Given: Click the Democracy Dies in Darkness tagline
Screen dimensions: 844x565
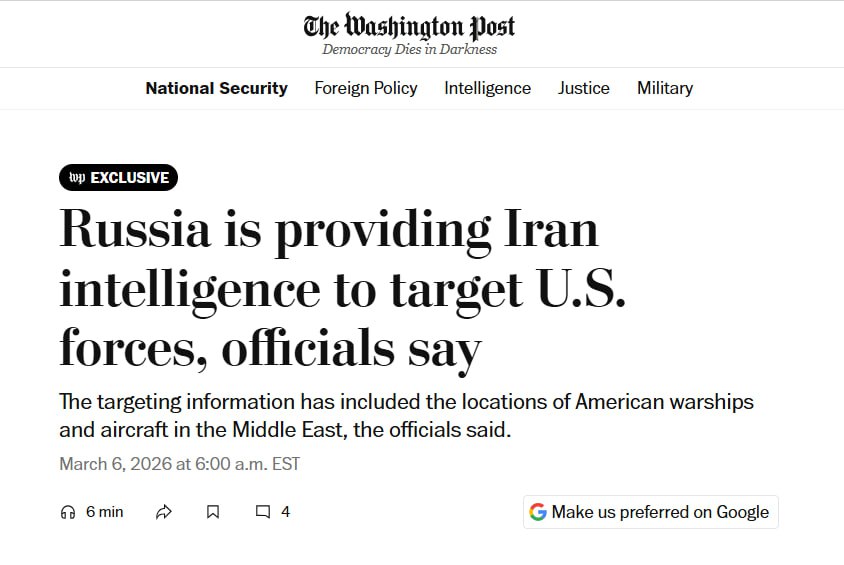Looking at the screenshot, I should coord(409,50).
